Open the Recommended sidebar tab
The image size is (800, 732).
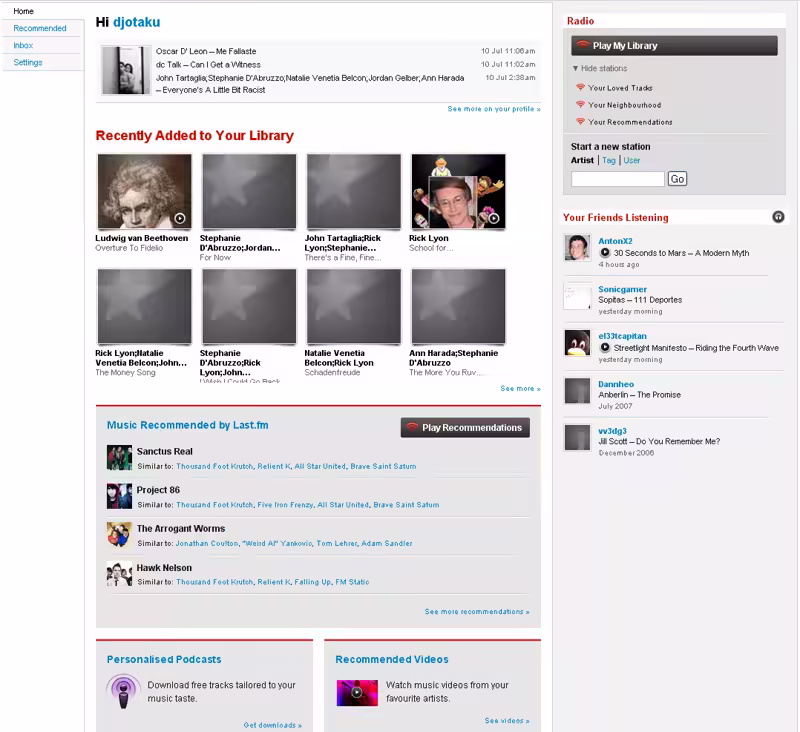40,28
